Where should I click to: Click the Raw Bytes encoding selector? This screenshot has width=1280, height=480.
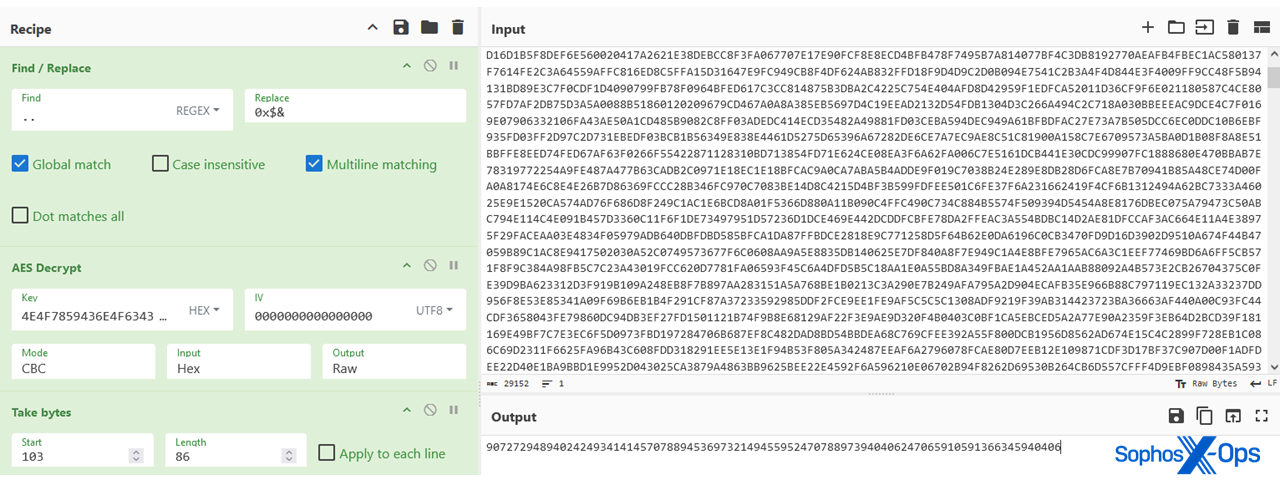coord(1208,383)
